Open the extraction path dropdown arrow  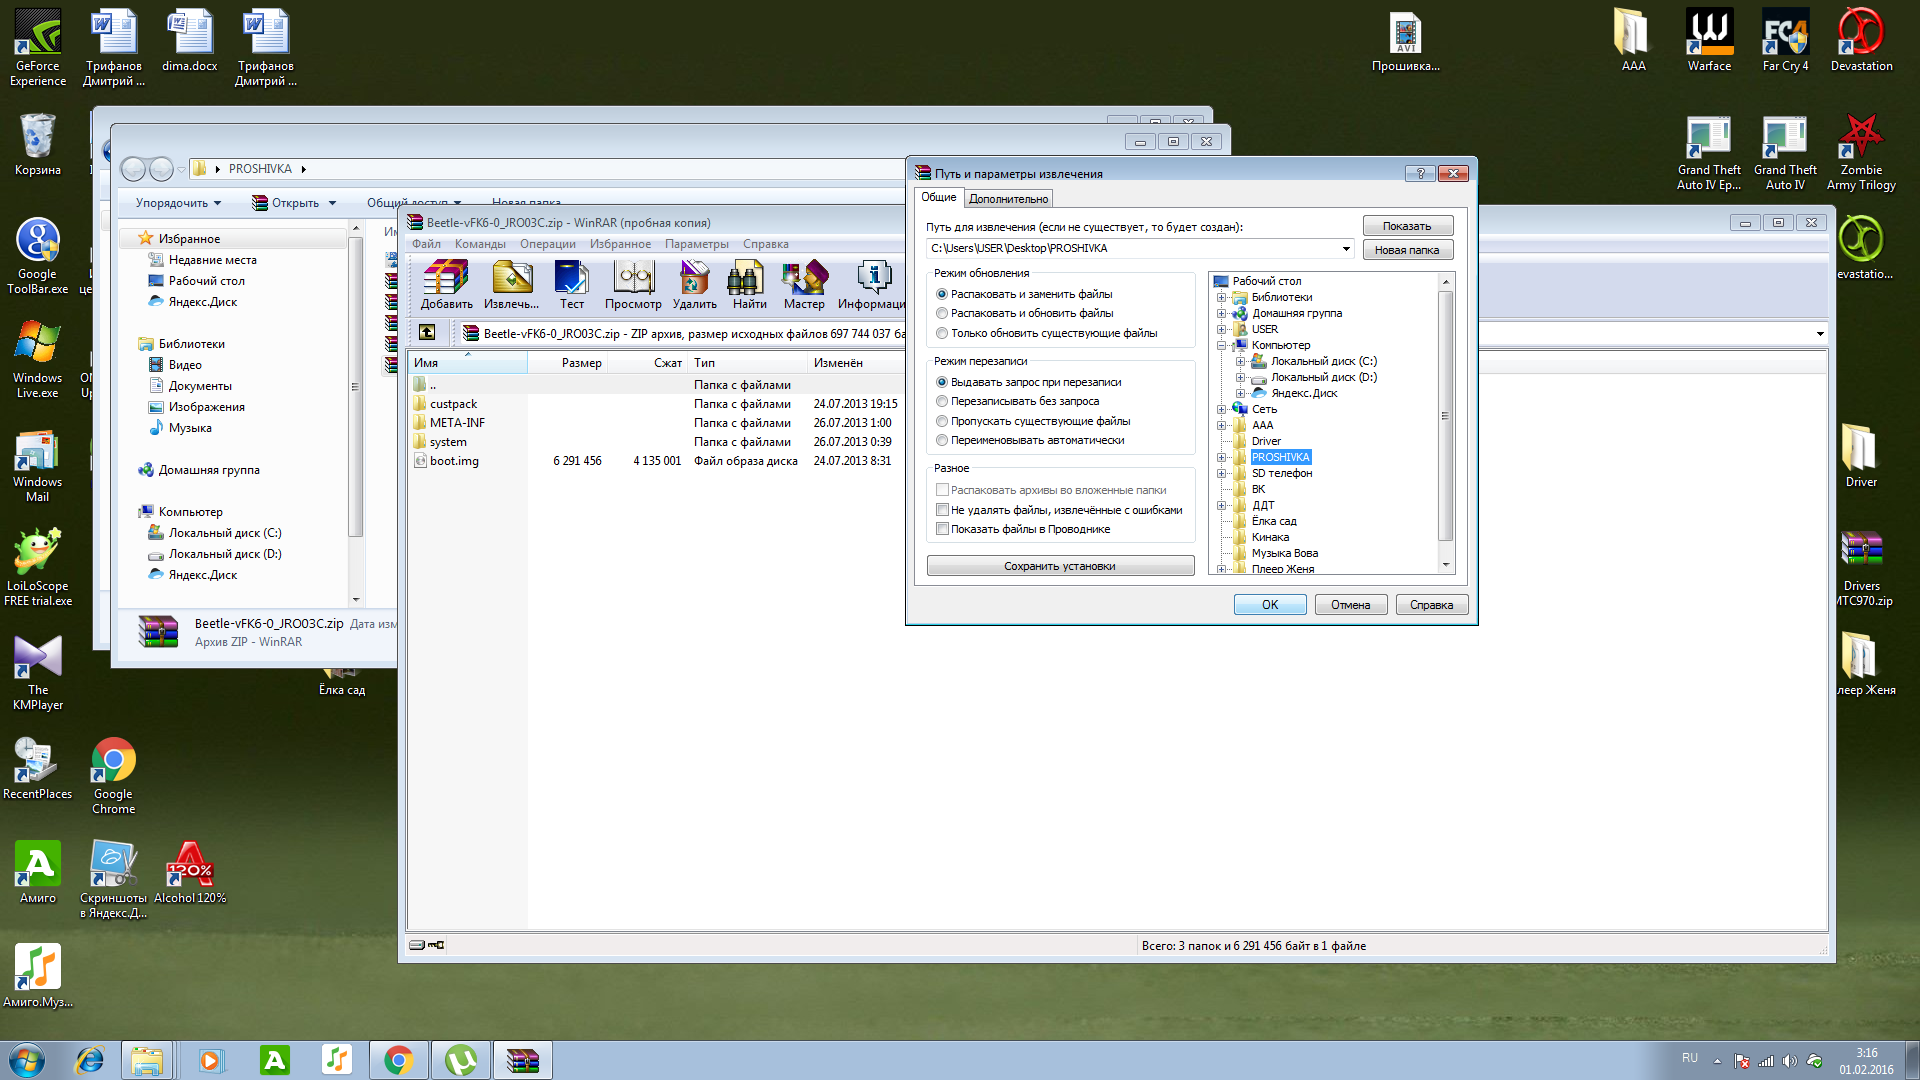(1346, 249)
